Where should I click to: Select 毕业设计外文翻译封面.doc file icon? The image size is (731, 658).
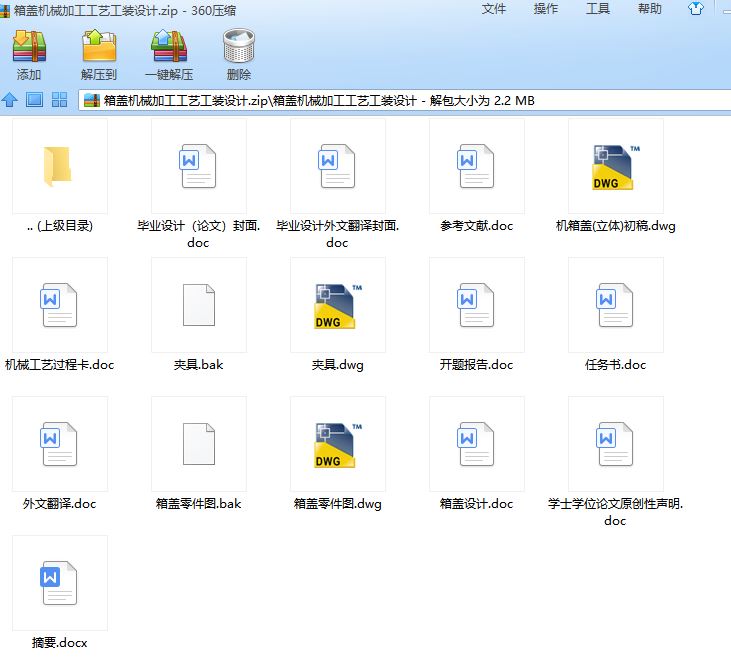[337, 166]
